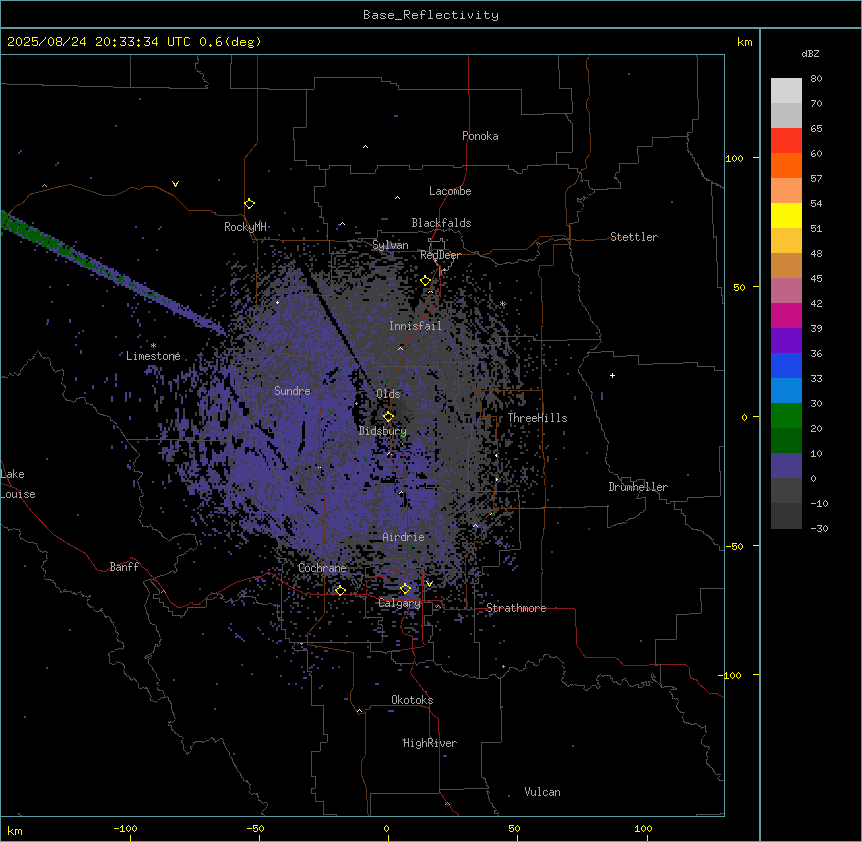Viewport: 862px width, 842px height.
Task: Click the Blackfalds label
Action: click(441, 223)
